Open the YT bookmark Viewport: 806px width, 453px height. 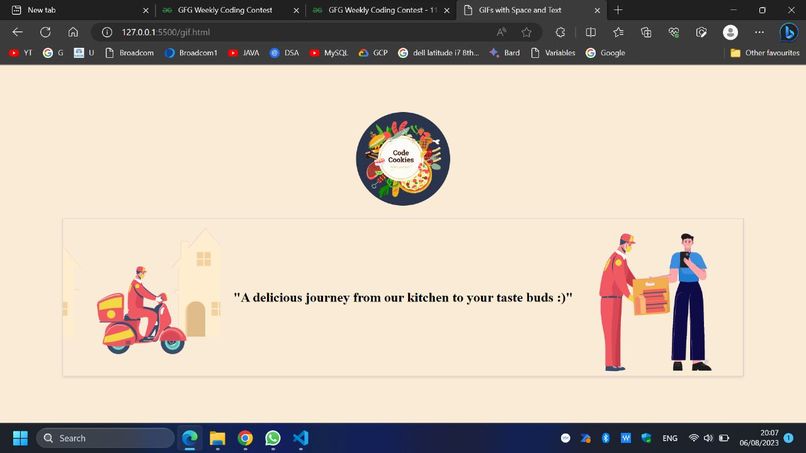21,52
